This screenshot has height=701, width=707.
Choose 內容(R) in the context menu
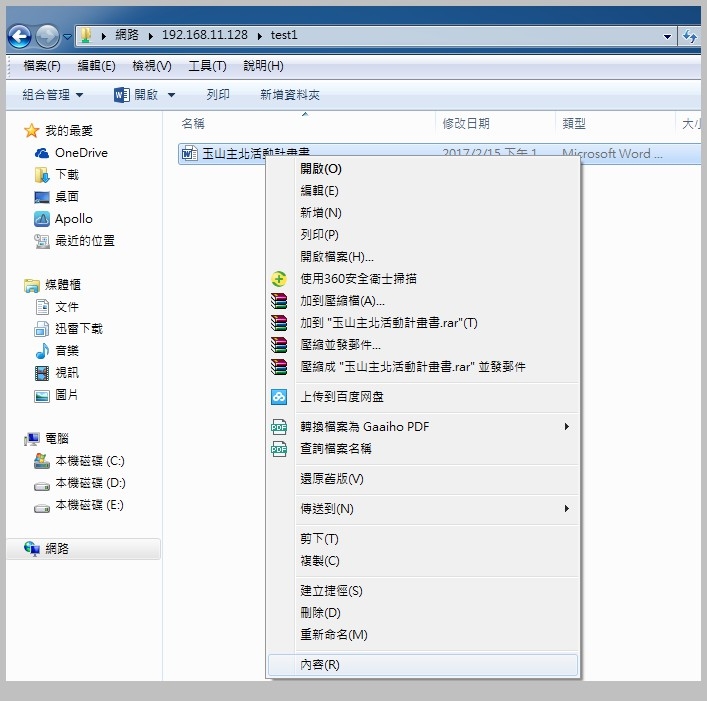click(x=422, y=665)
